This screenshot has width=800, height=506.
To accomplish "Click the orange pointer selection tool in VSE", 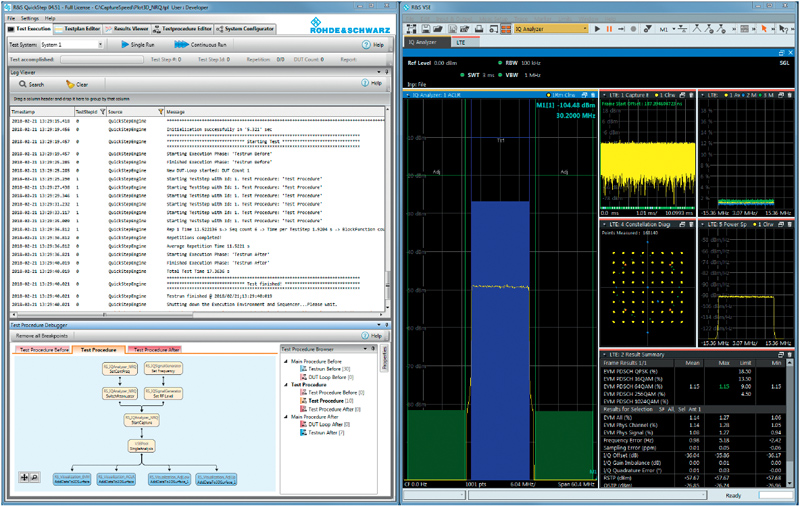I will point(764,29).
